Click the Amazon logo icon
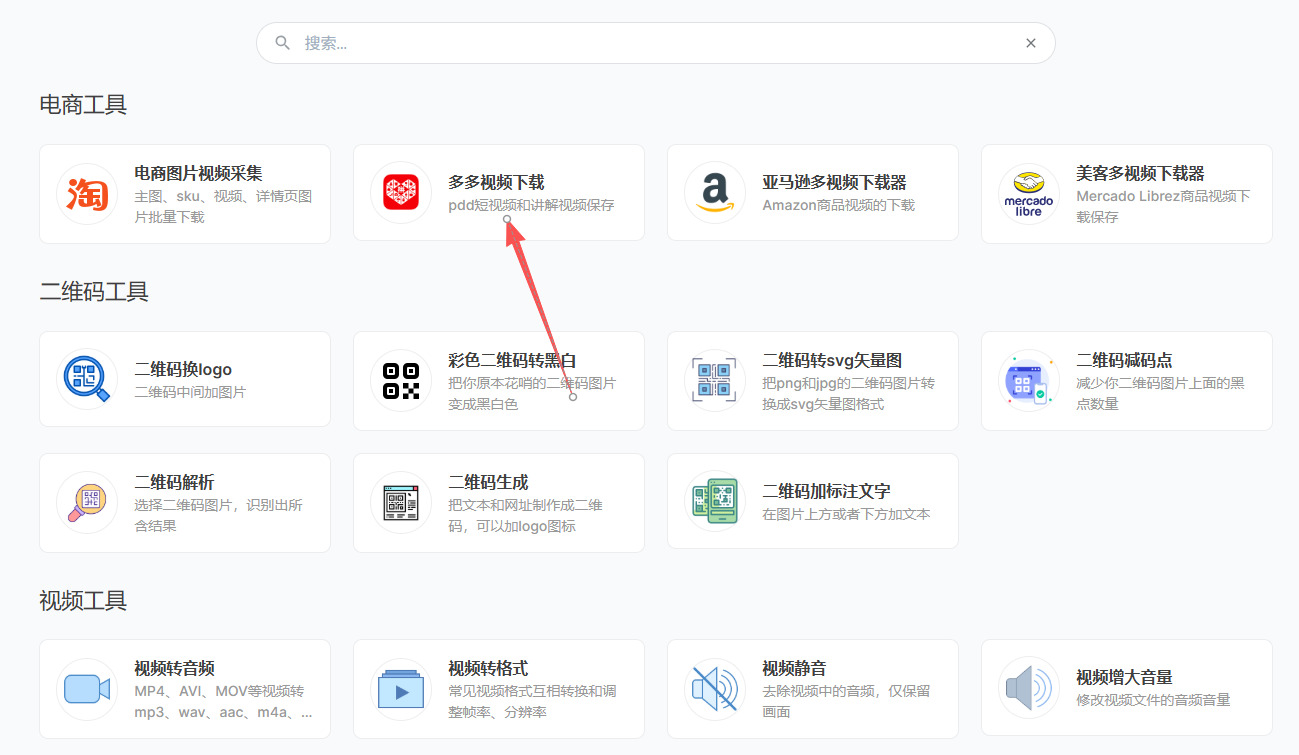Screen dimensions: 1299x755 tap(715, 192)
